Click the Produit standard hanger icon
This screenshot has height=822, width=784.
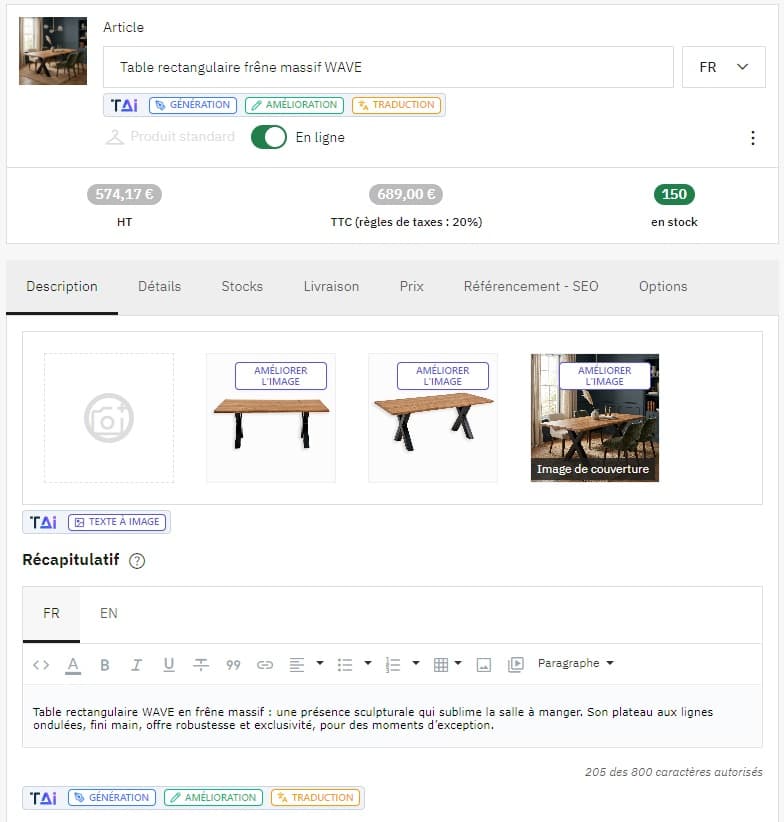(x=115, y=137)
